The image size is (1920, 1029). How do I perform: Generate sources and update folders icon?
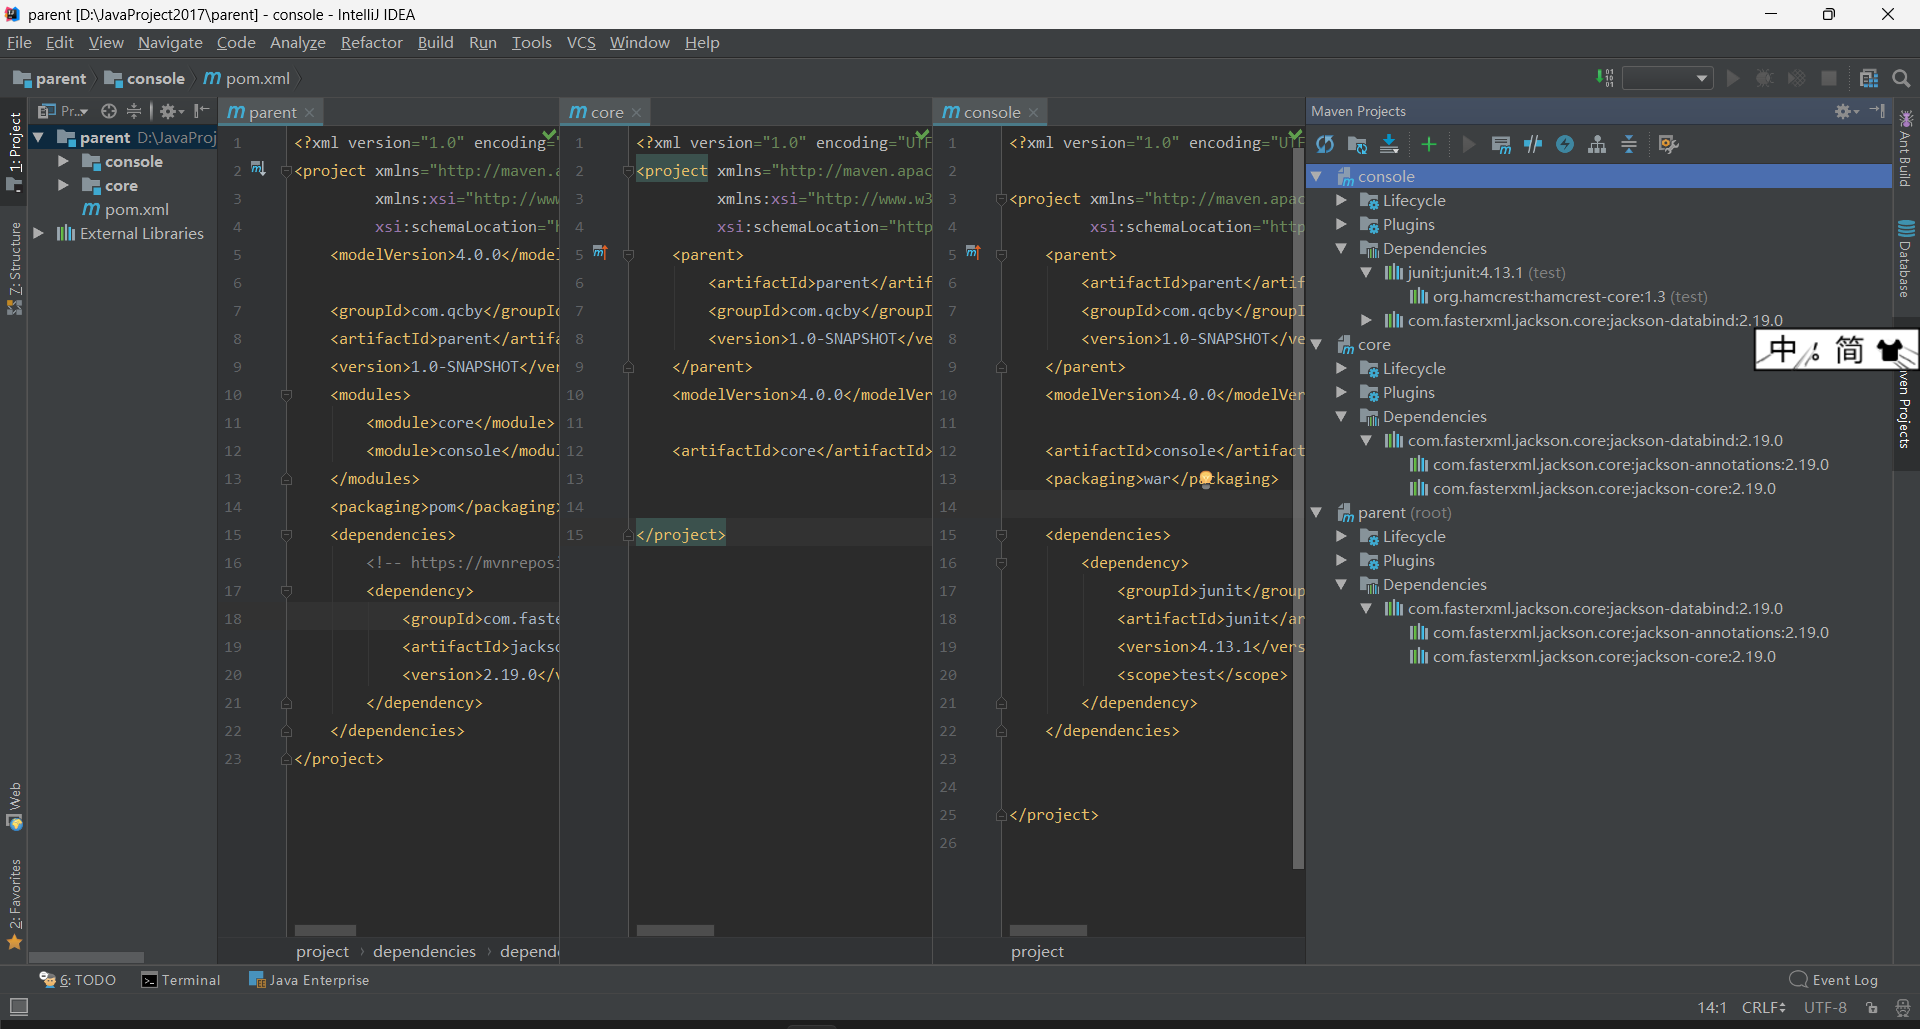[1357, 145]
